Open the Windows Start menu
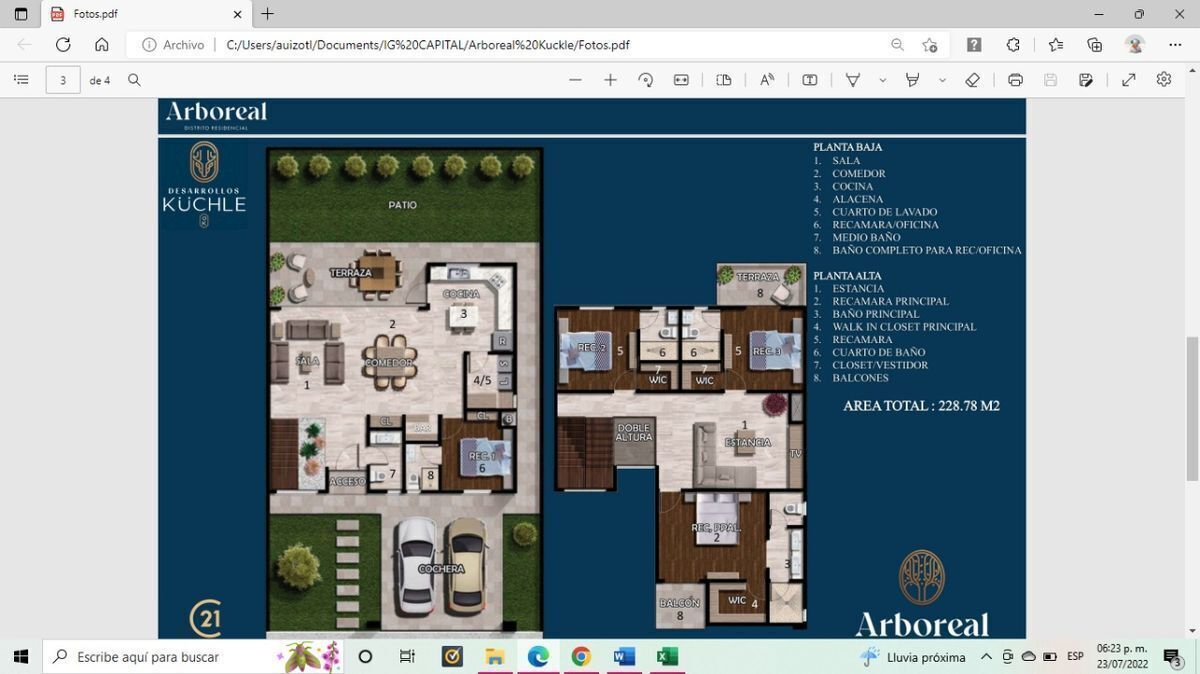This screenshot has width=1200, height=674. coord(21,656)
